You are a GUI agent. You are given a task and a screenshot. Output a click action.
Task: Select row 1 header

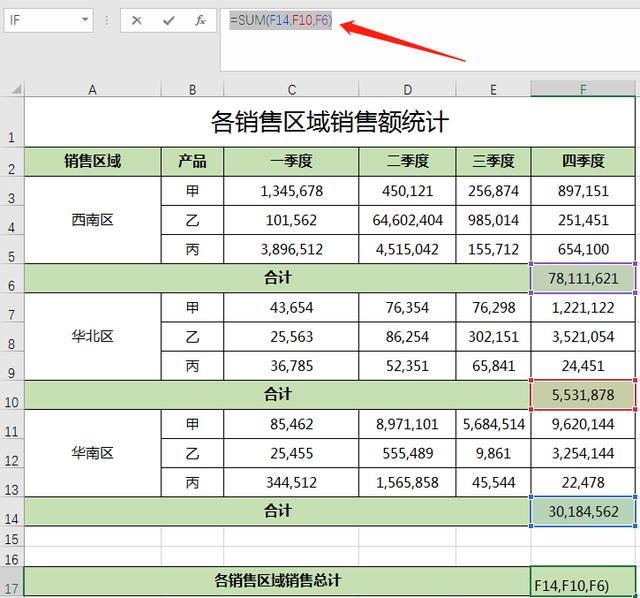[12, 122]
